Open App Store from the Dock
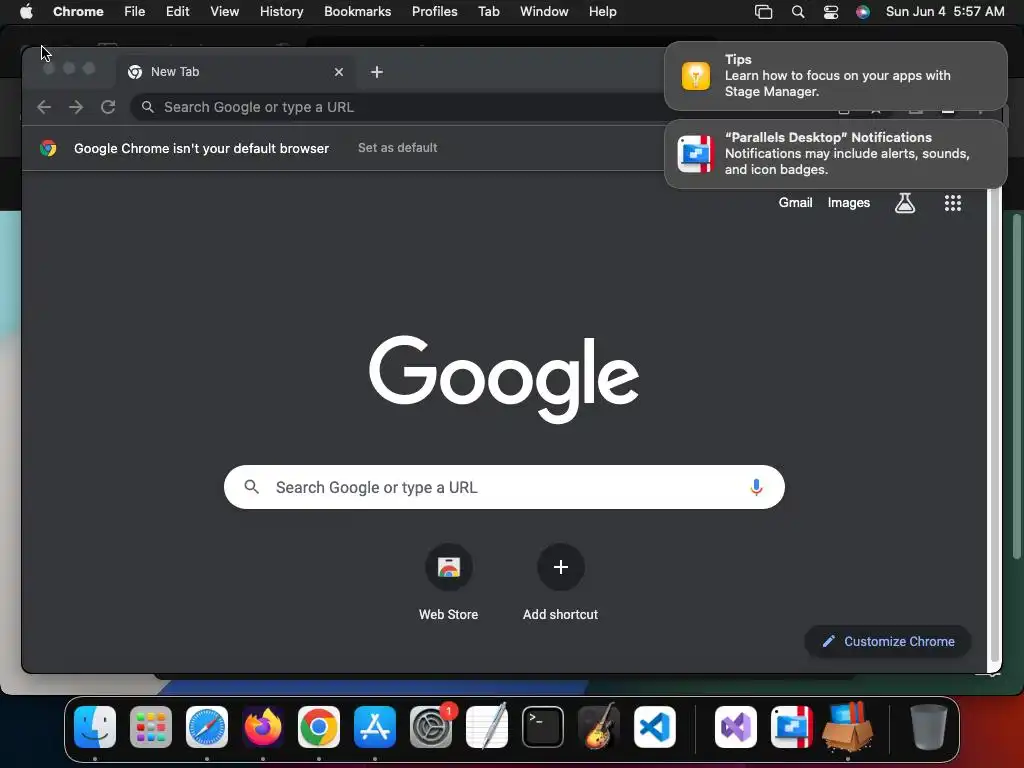 point(375,727)
